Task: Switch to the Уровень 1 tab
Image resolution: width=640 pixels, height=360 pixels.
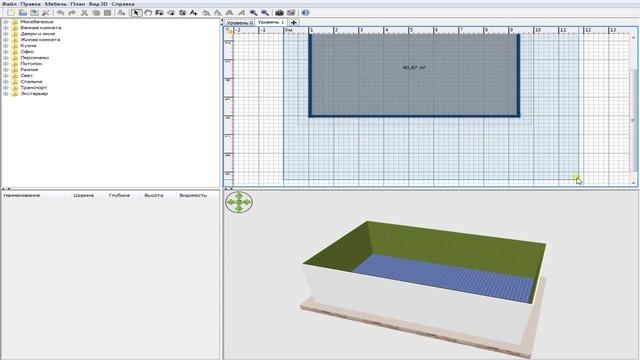Action: 271,22
